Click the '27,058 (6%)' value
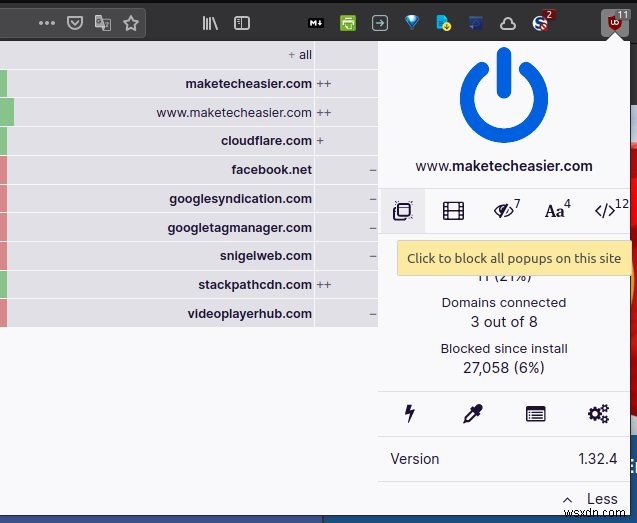The height and width of the screenshot is (523, 637). [x=504, y=368]
